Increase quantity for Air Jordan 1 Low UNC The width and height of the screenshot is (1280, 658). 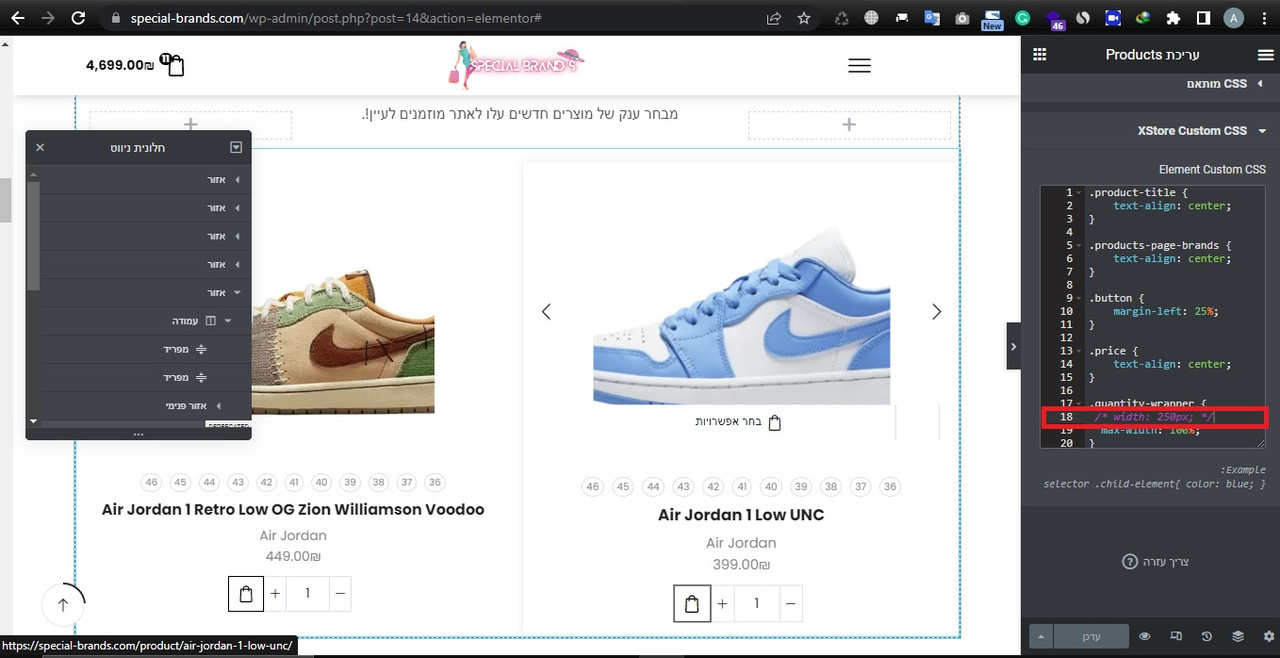click(x=722, y=603)
